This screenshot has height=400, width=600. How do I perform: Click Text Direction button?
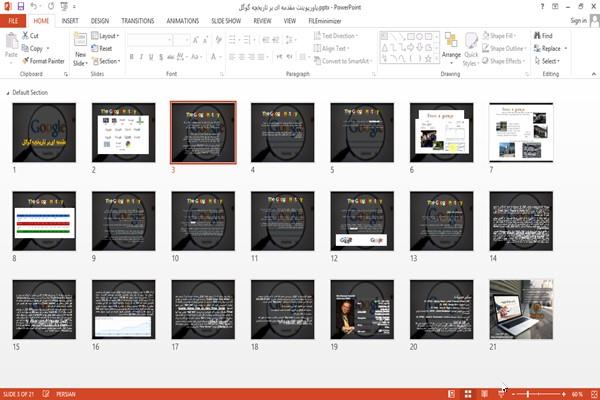(x=336, y=36)
